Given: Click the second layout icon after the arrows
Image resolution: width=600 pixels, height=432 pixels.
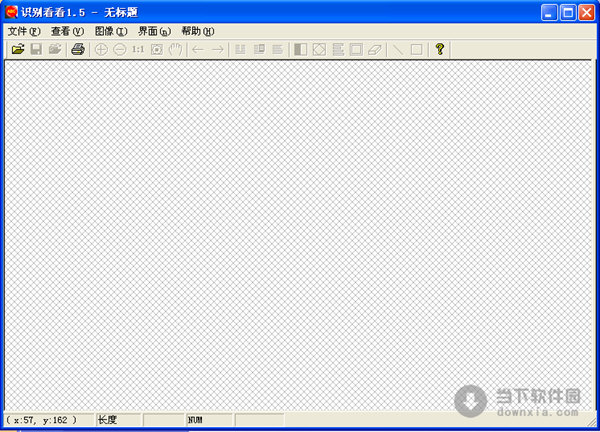Looking at the screenshot, I should (259, 49).
